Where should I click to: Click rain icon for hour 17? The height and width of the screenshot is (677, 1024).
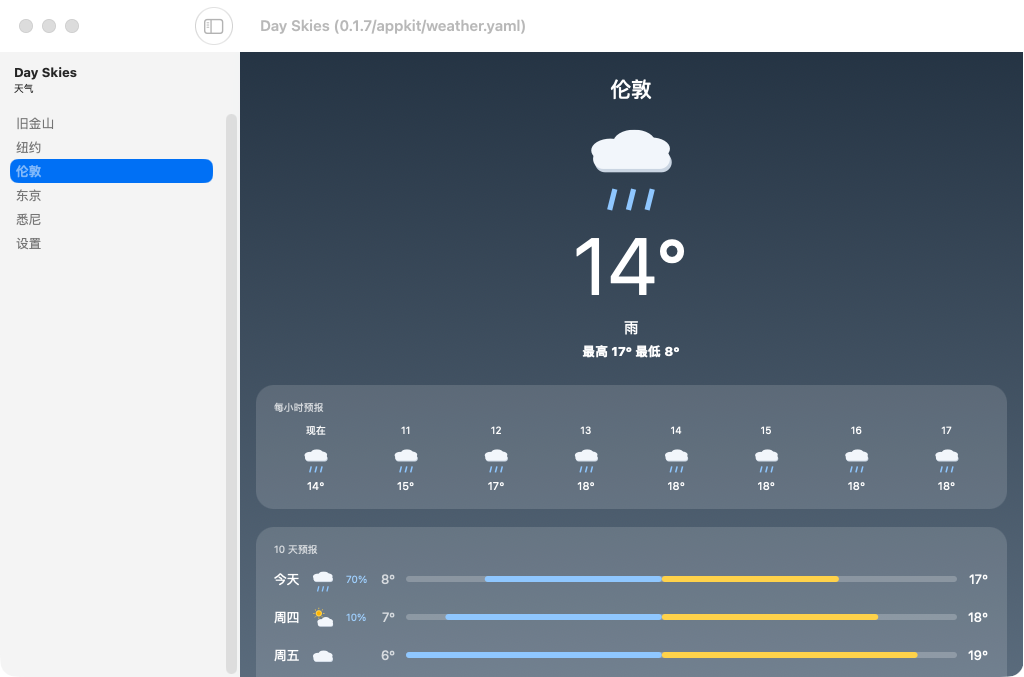(x=946, y=460)
